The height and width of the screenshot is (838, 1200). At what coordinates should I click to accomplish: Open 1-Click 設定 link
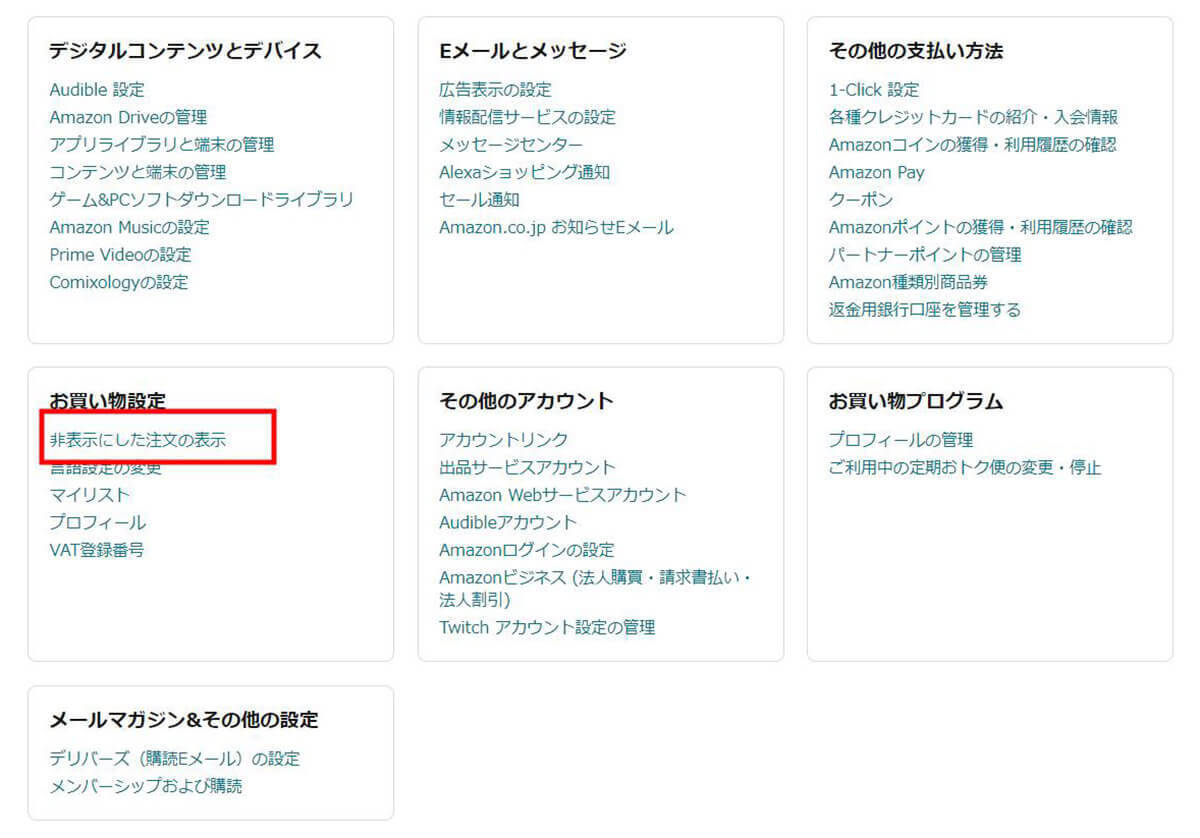[873, 90]
